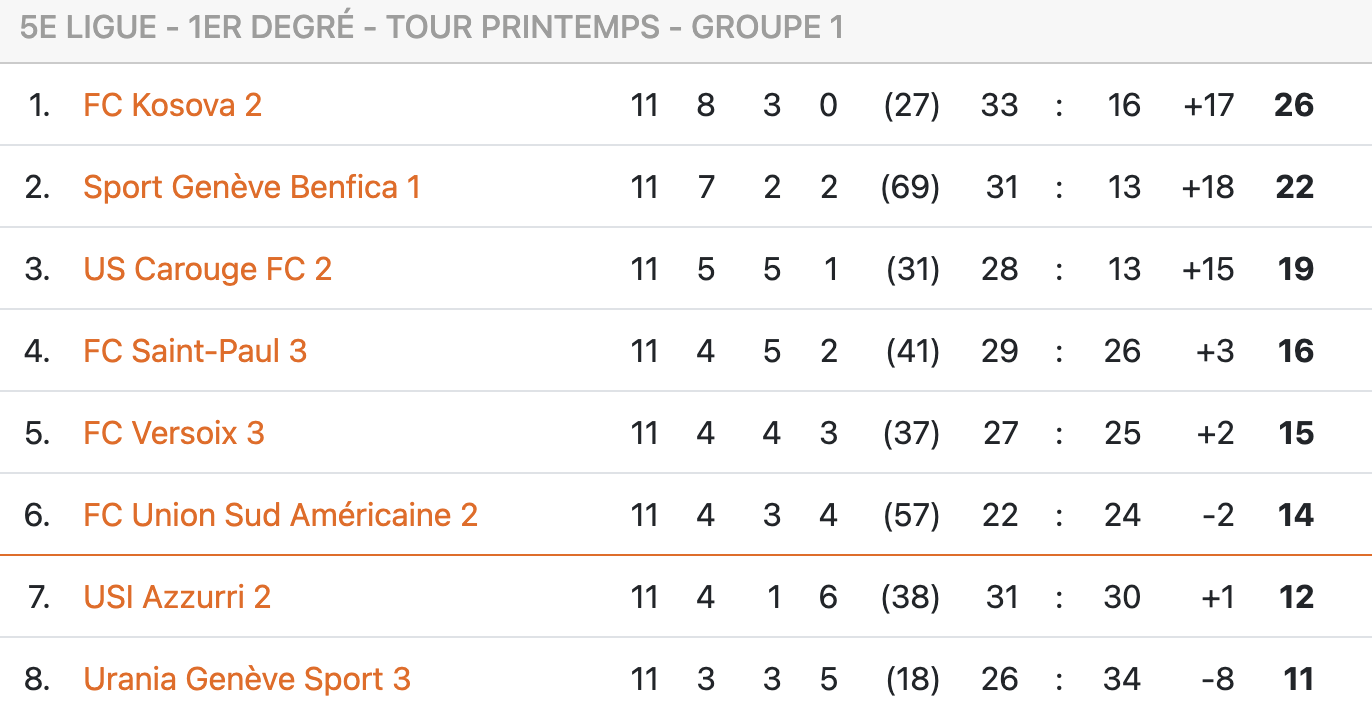Click the Sport Genève Benfica 1 link
This screenshot has height=712, width=1372.
point(252,187)
